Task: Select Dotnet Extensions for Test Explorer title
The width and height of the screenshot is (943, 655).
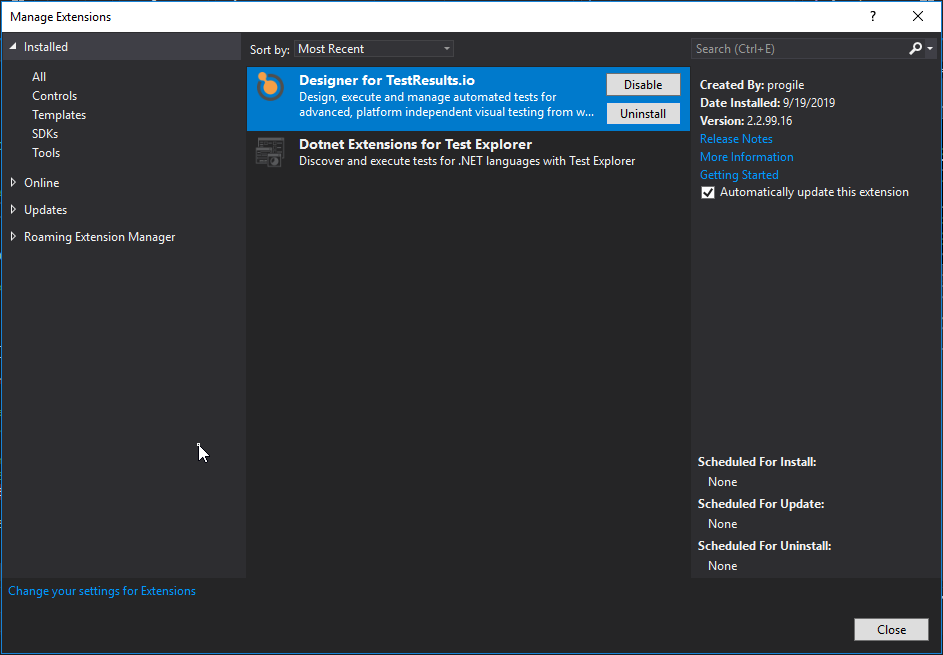Action: (x=416, y=144)
